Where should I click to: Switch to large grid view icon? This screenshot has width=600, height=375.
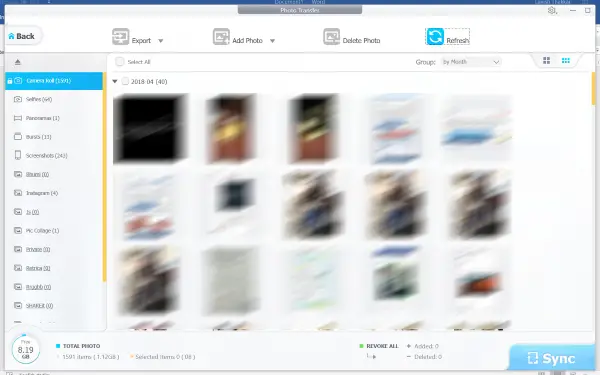click(546, 60)
